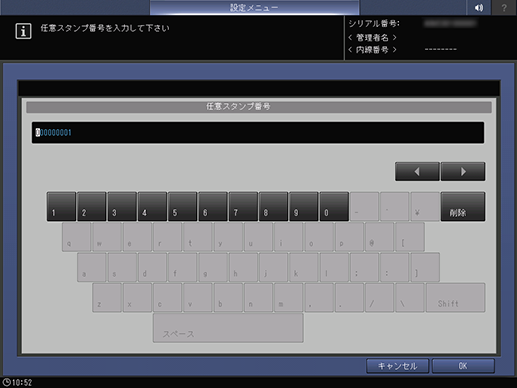Viewport: 517px width, 388px height.
Task: Click the k key
Action: tap(304, 267)
